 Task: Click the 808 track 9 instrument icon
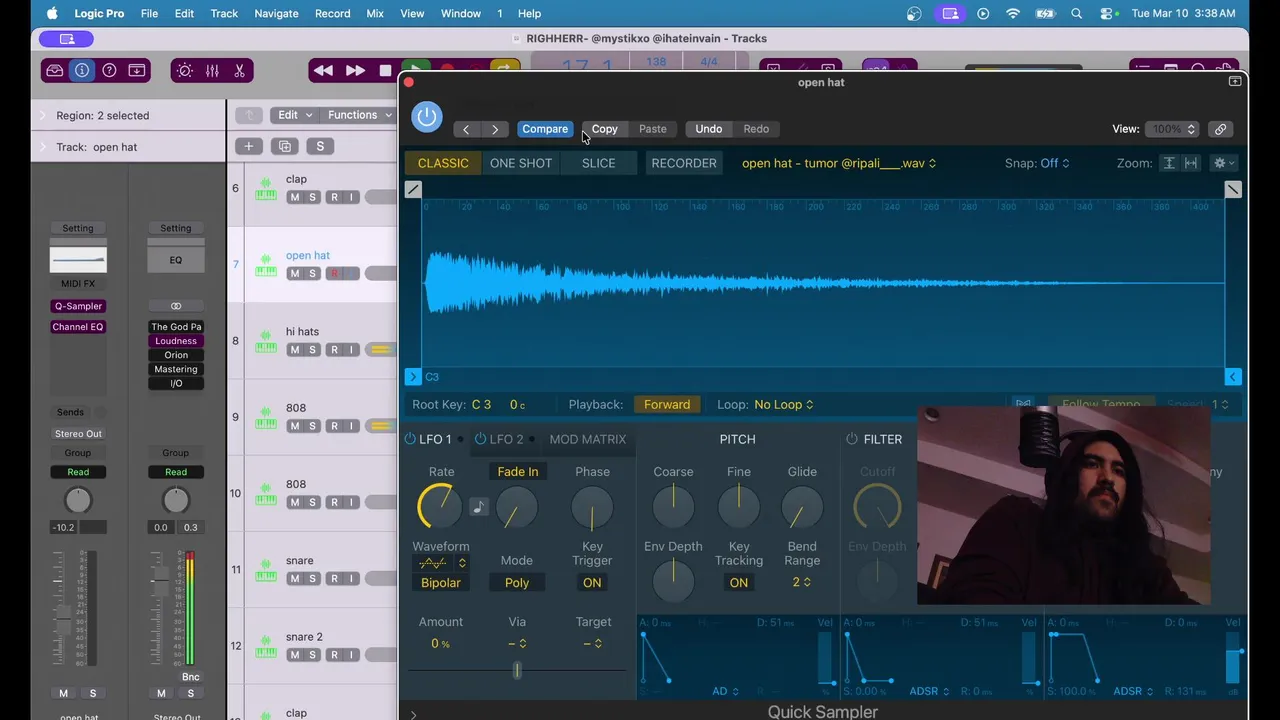coord(265,417)
